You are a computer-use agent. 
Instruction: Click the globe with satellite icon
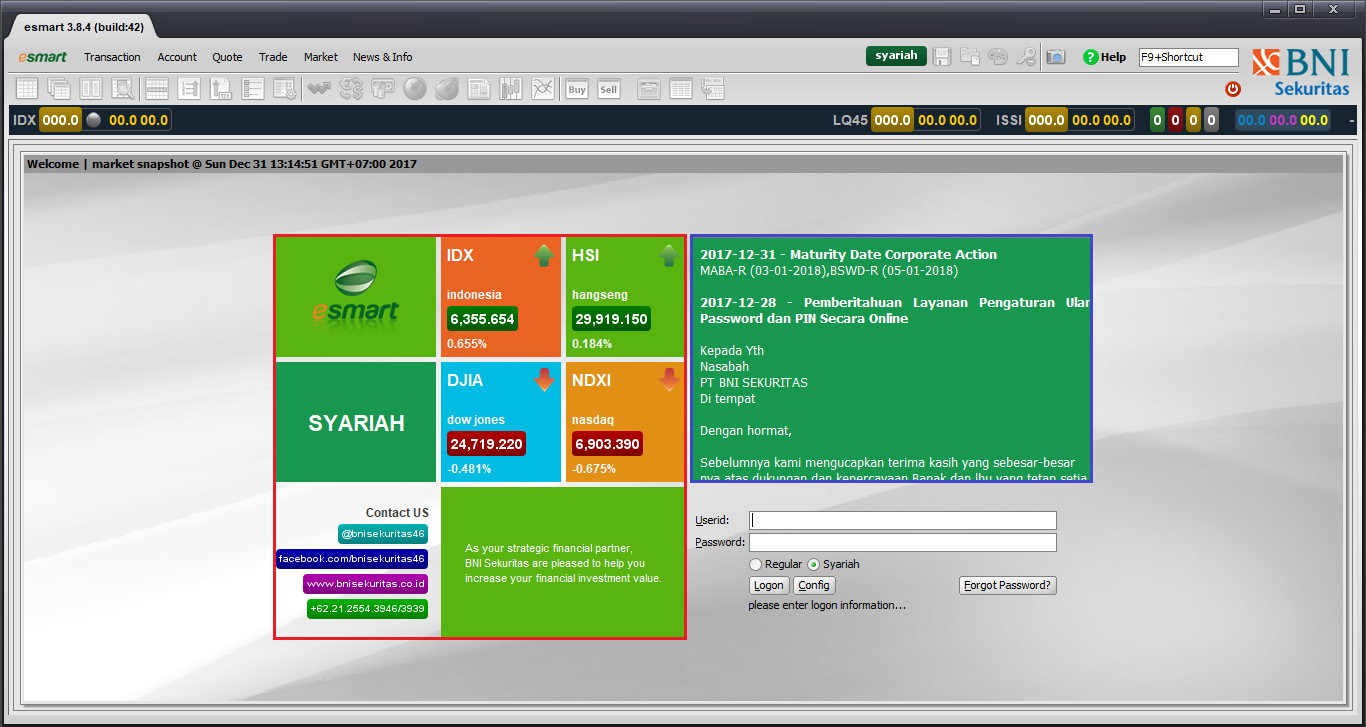tap(447, 89)
